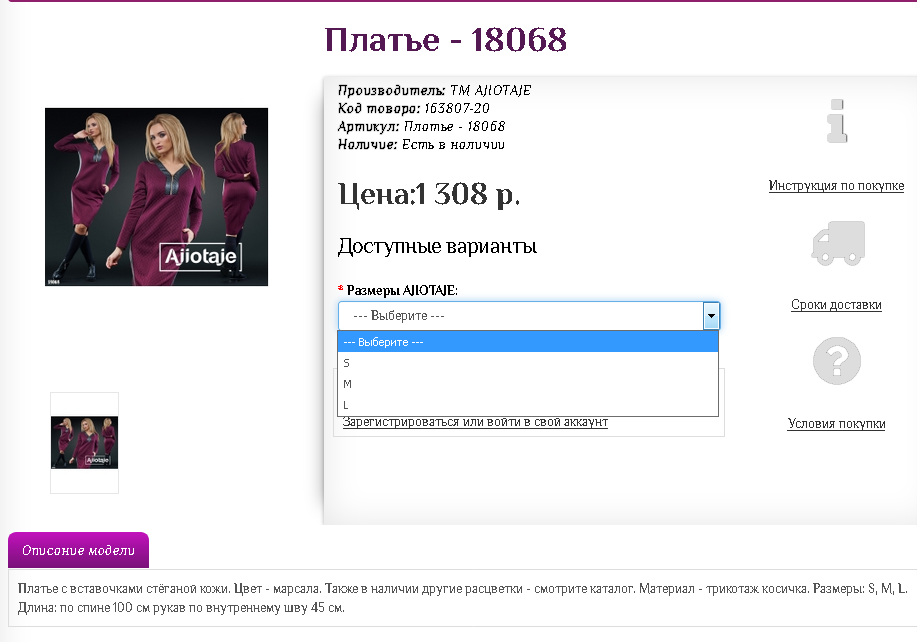Click the Код товара: 163807-20 line

tap(413, 108)
